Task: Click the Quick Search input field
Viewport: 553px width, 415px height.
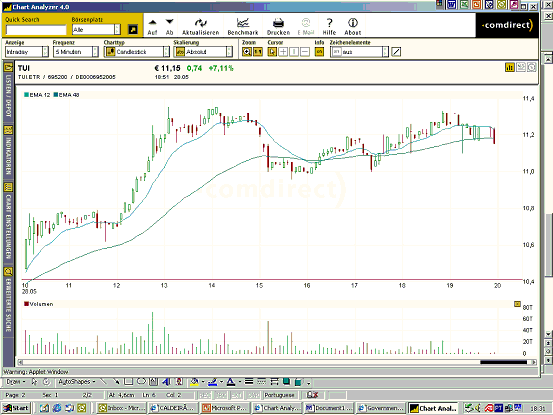Action: coord(36,30)
